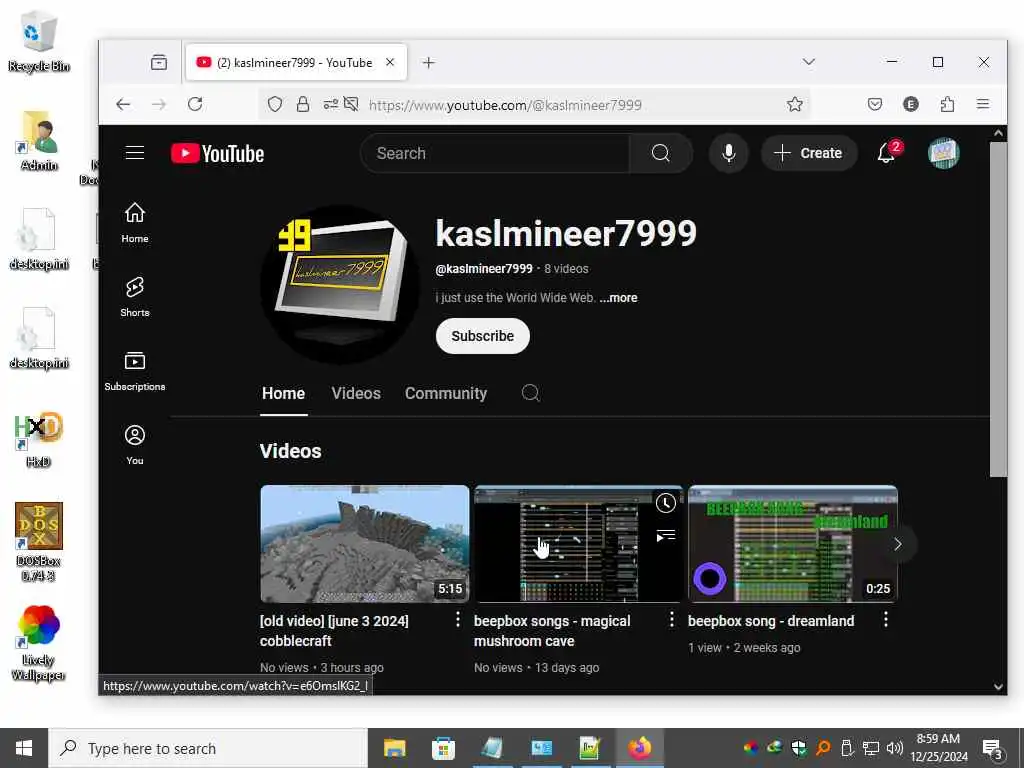This screenshot has width=1024, height=768.
Task: Click the YouTube search field
Action: click(495, 153)
